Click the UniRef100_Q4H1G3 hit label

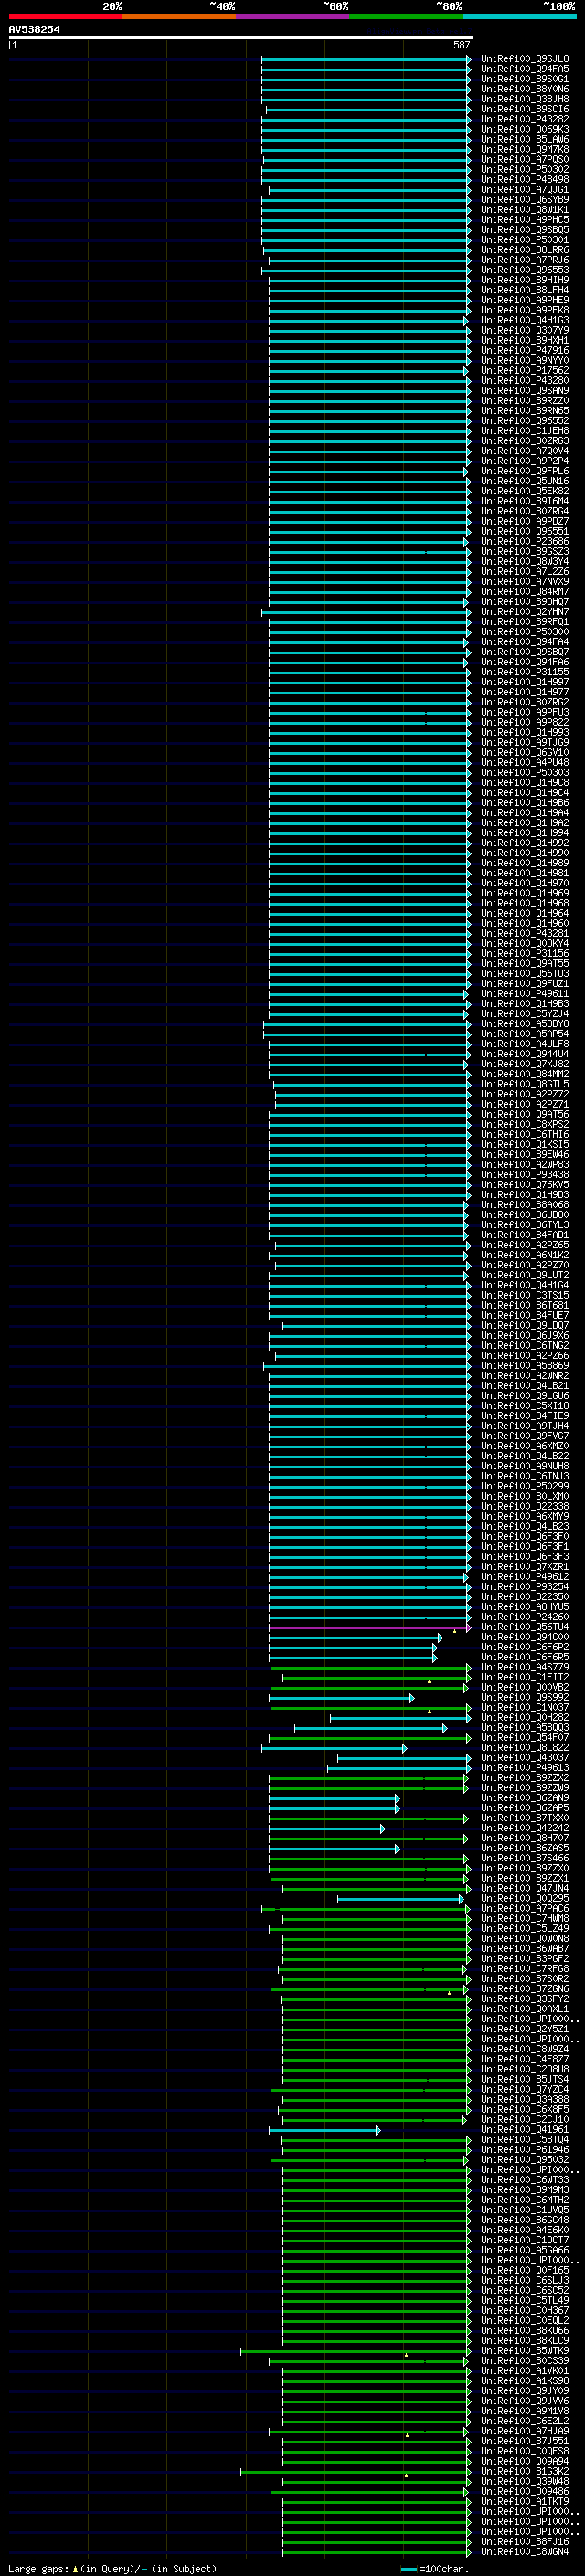pyautogui.click(x=525, y=320)
